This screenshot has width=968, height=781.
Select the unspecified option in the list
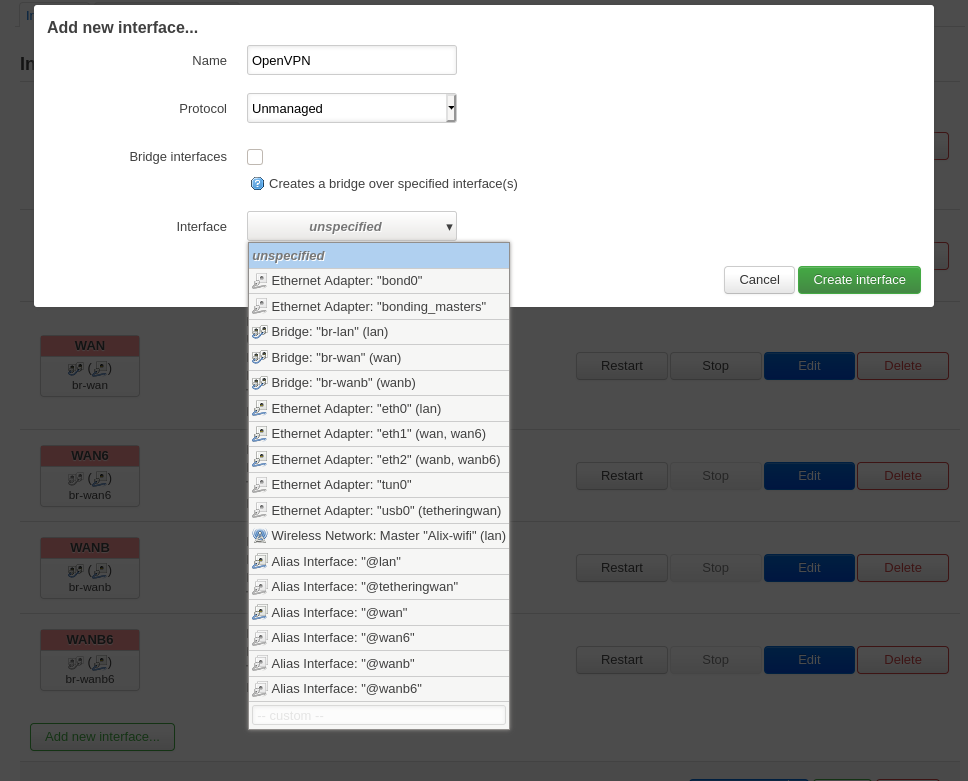[378, 256]
